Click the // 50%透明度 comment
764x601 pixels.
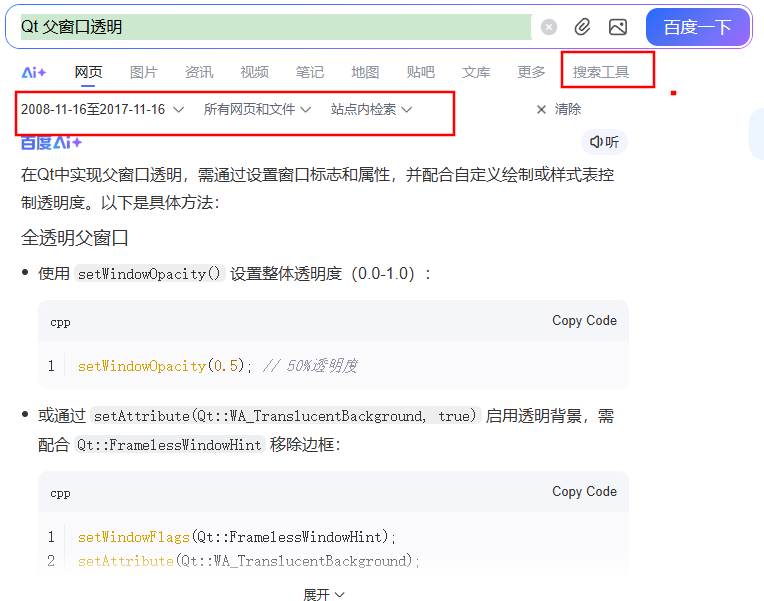pos(310,366)
